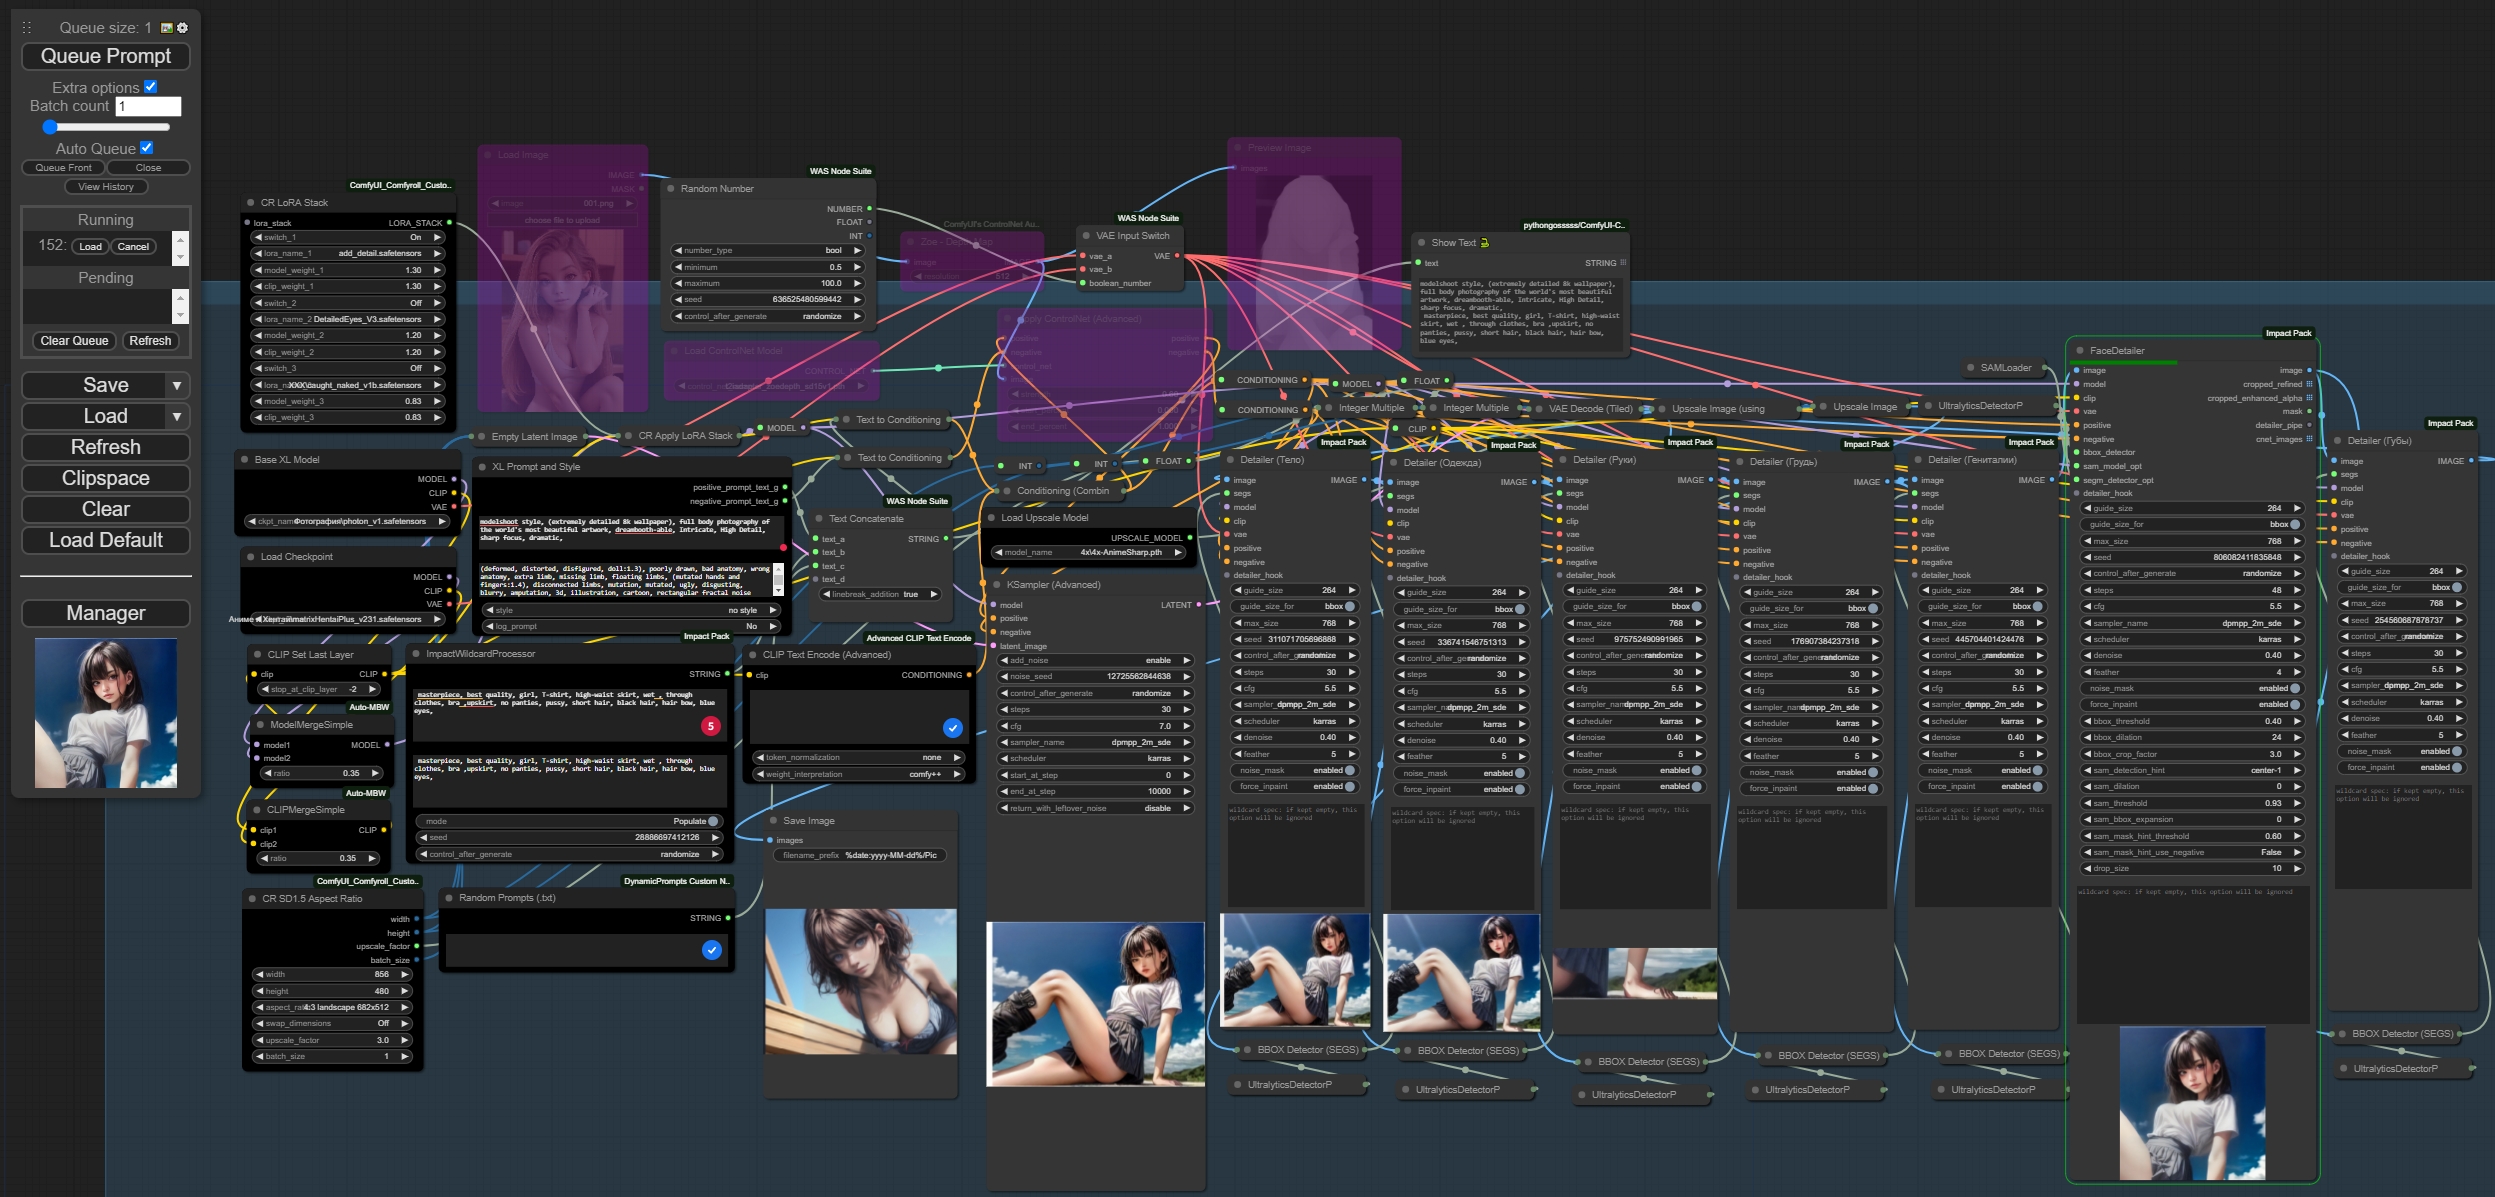Viewport: 2495px width, 1197px height.
Task: Click the Batch count input field
Action: pyautogui.click(x=148, y=106)
